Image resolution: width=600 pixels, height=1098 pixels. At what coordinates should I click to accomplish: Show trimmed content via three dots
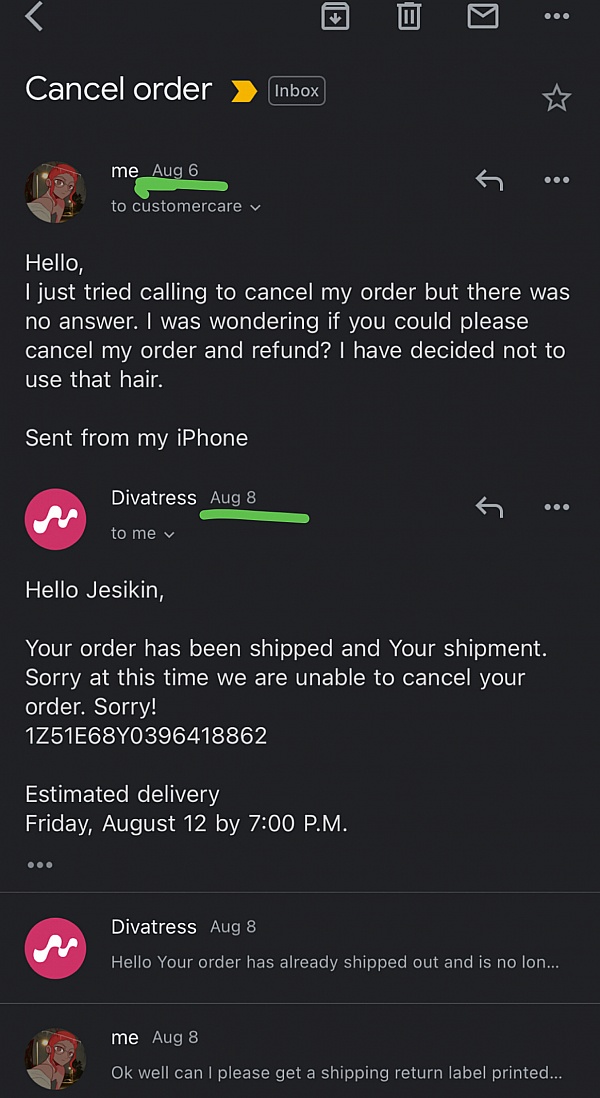pyautogui.click(x=40, y=865)
